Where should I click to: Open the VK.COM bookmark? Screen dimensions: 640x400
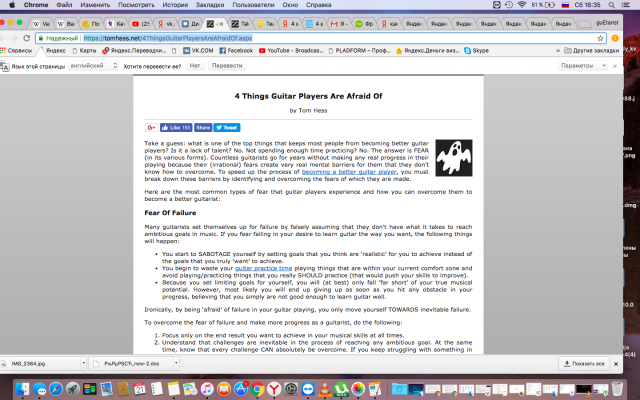pyautogui.click(x=198, y=51)
